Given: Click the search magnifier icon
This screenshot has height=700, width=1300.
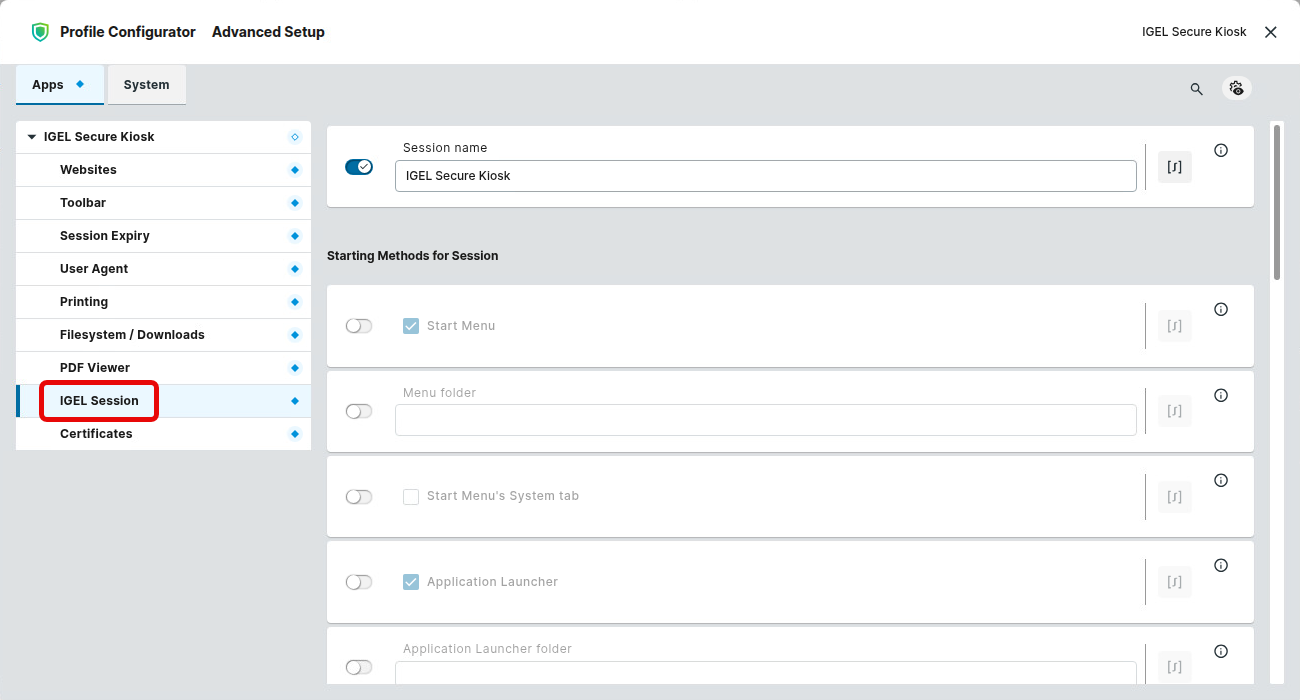Looking at the screenshot, I should pyautogui.click(x=1196, y=89).
